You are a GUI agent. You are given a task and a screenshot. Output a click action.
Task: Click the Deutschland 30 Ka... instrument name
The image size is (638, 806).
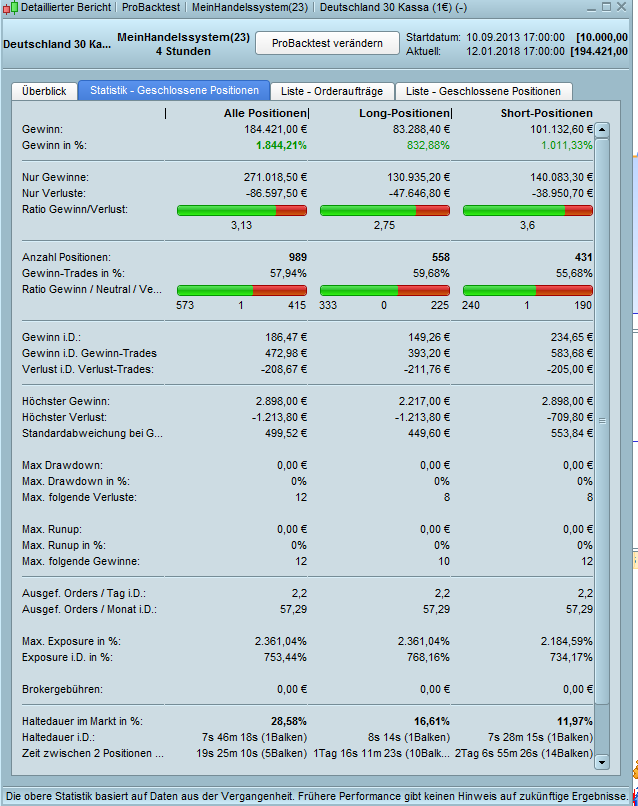pyautogui.click(x=57, y=44)
